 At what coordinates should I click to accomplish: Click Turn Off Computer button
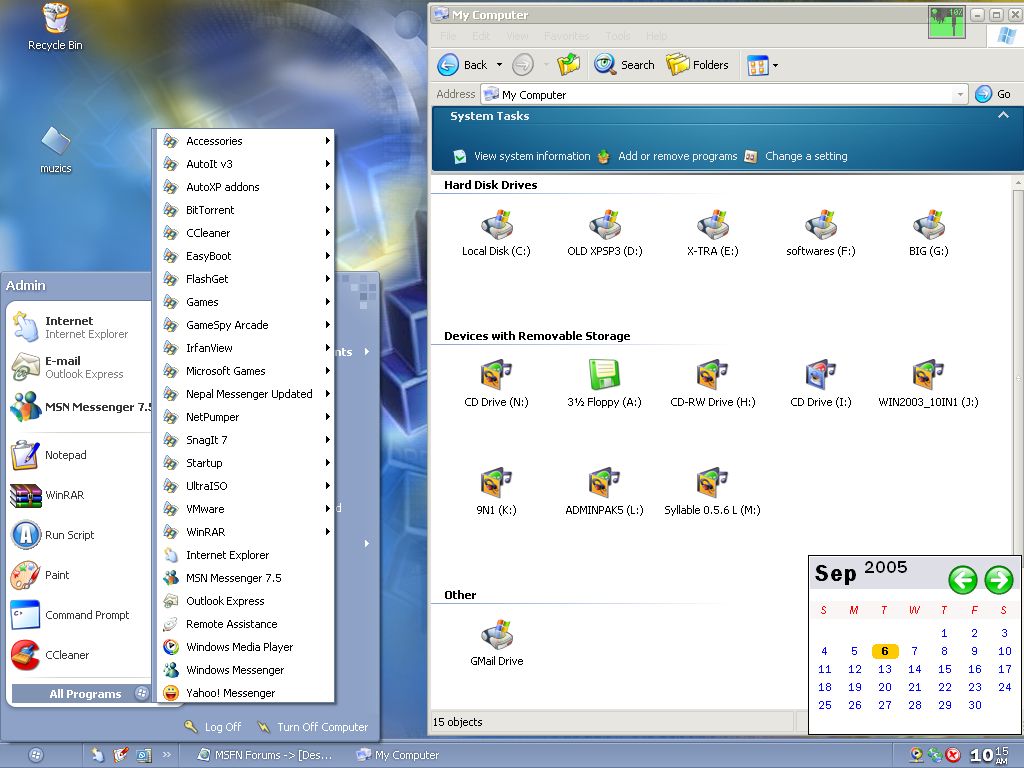tap(313, 727)
